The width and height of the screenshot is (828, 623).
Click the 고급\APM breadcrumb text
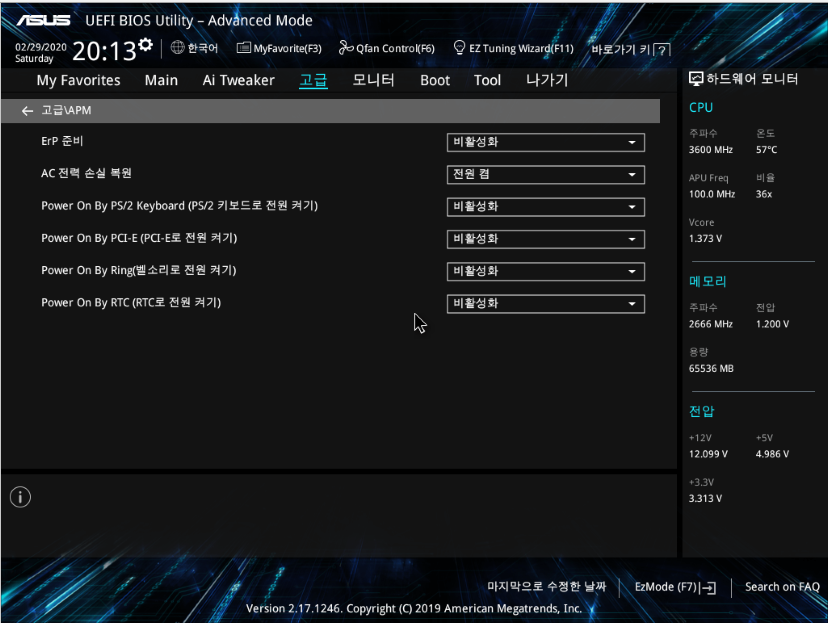click(x=66, y=110)
